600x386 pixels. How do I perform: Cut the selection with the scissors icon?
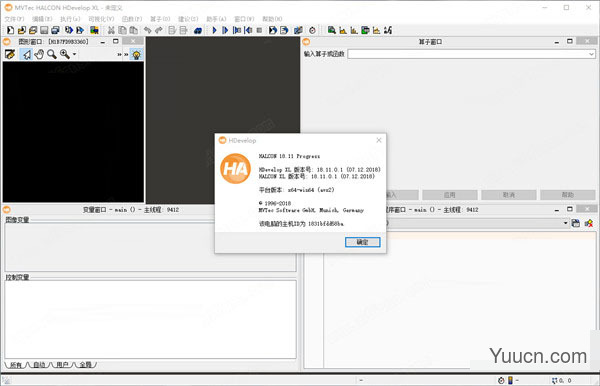coord(111,30)
